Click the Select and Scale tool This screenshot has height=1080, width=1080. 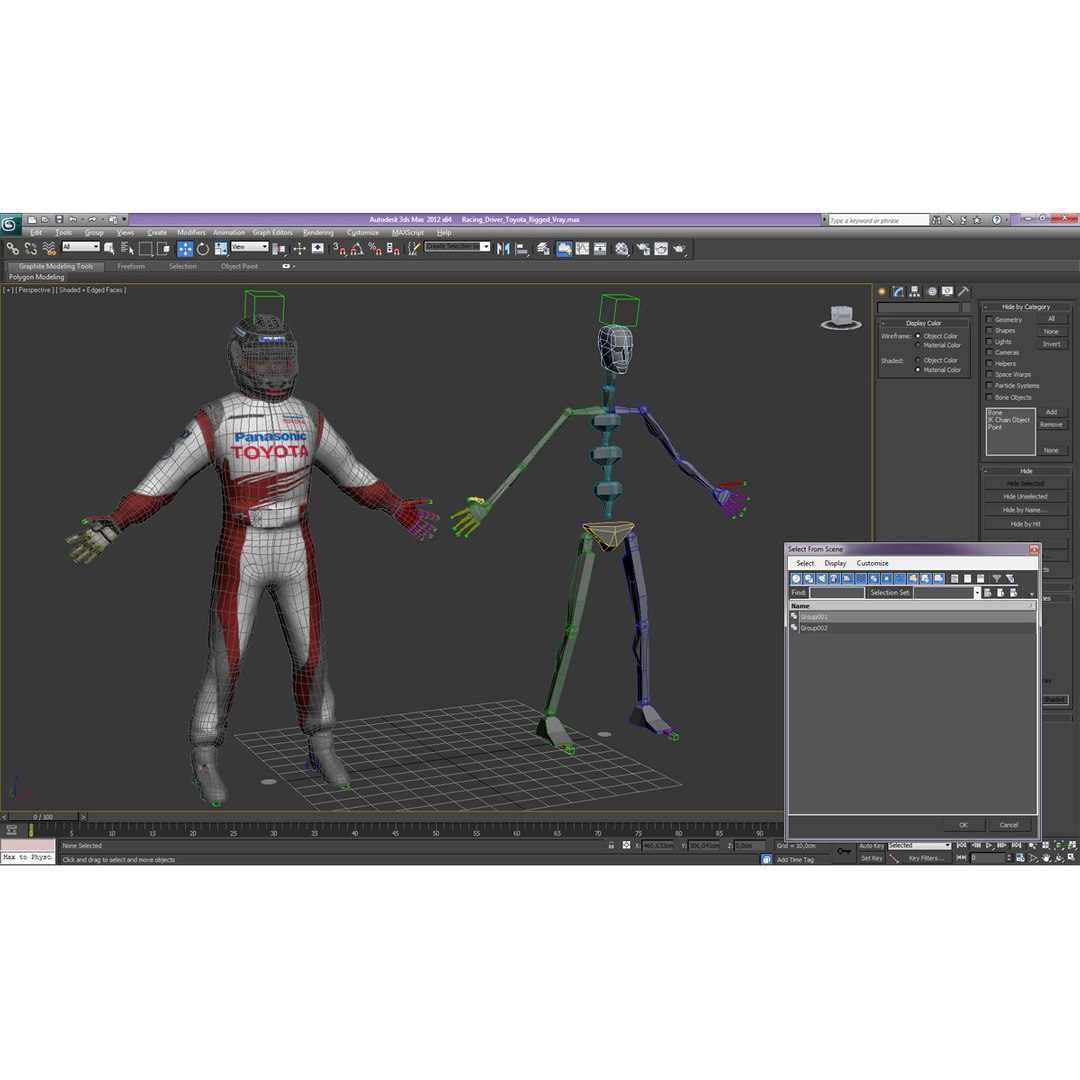pyautogui.click(x=220, y=249)
